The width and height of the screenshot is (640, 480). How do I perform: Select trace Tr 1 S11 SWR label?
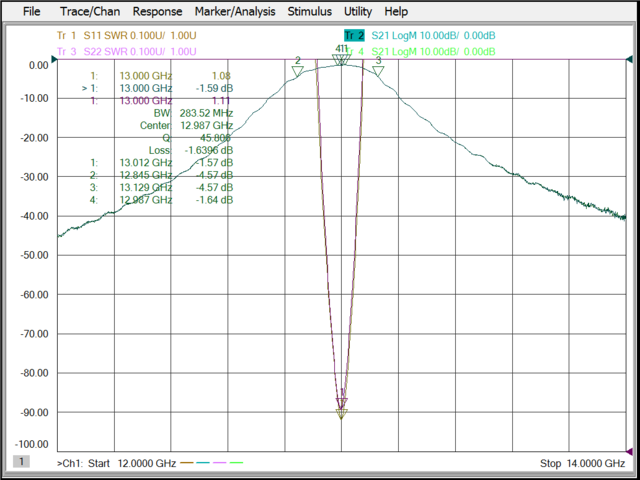[127, 36]
